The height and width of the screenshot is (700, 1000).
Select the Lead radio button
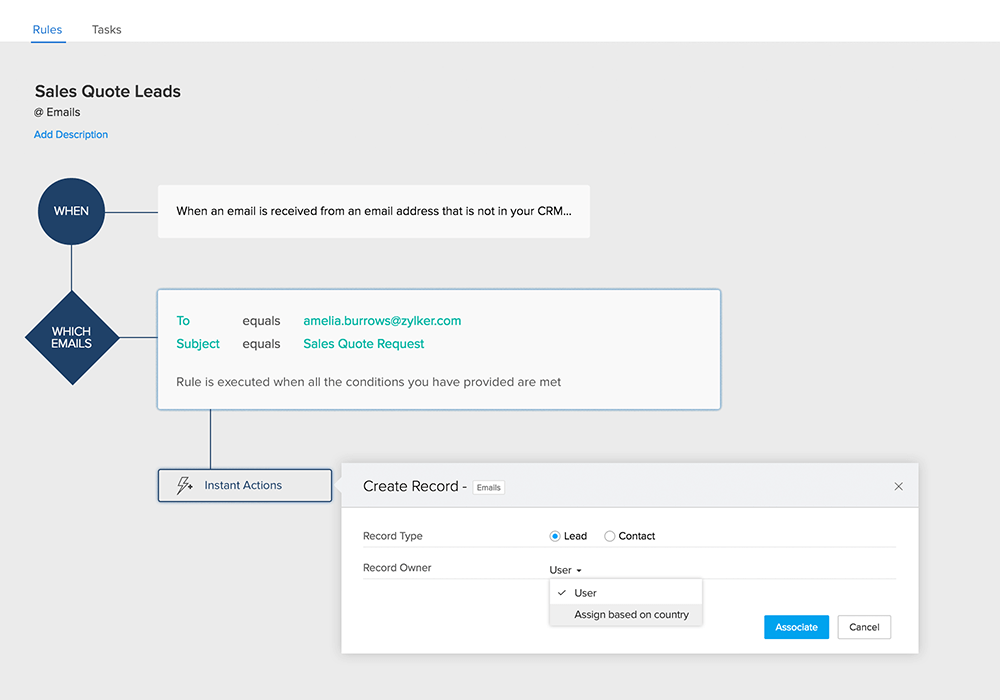pos(556,536)
